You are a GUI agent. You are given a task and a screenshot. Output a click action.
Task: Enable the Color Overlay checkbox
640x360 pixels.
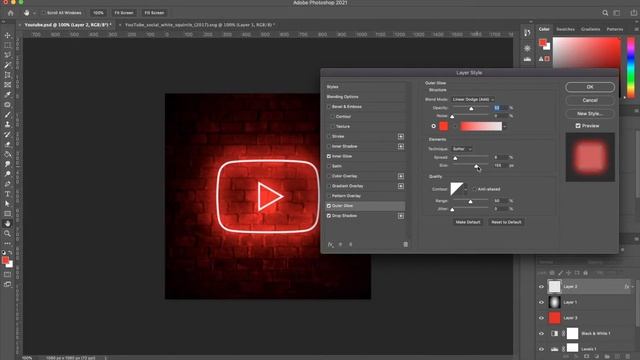(x=329, y=176)
